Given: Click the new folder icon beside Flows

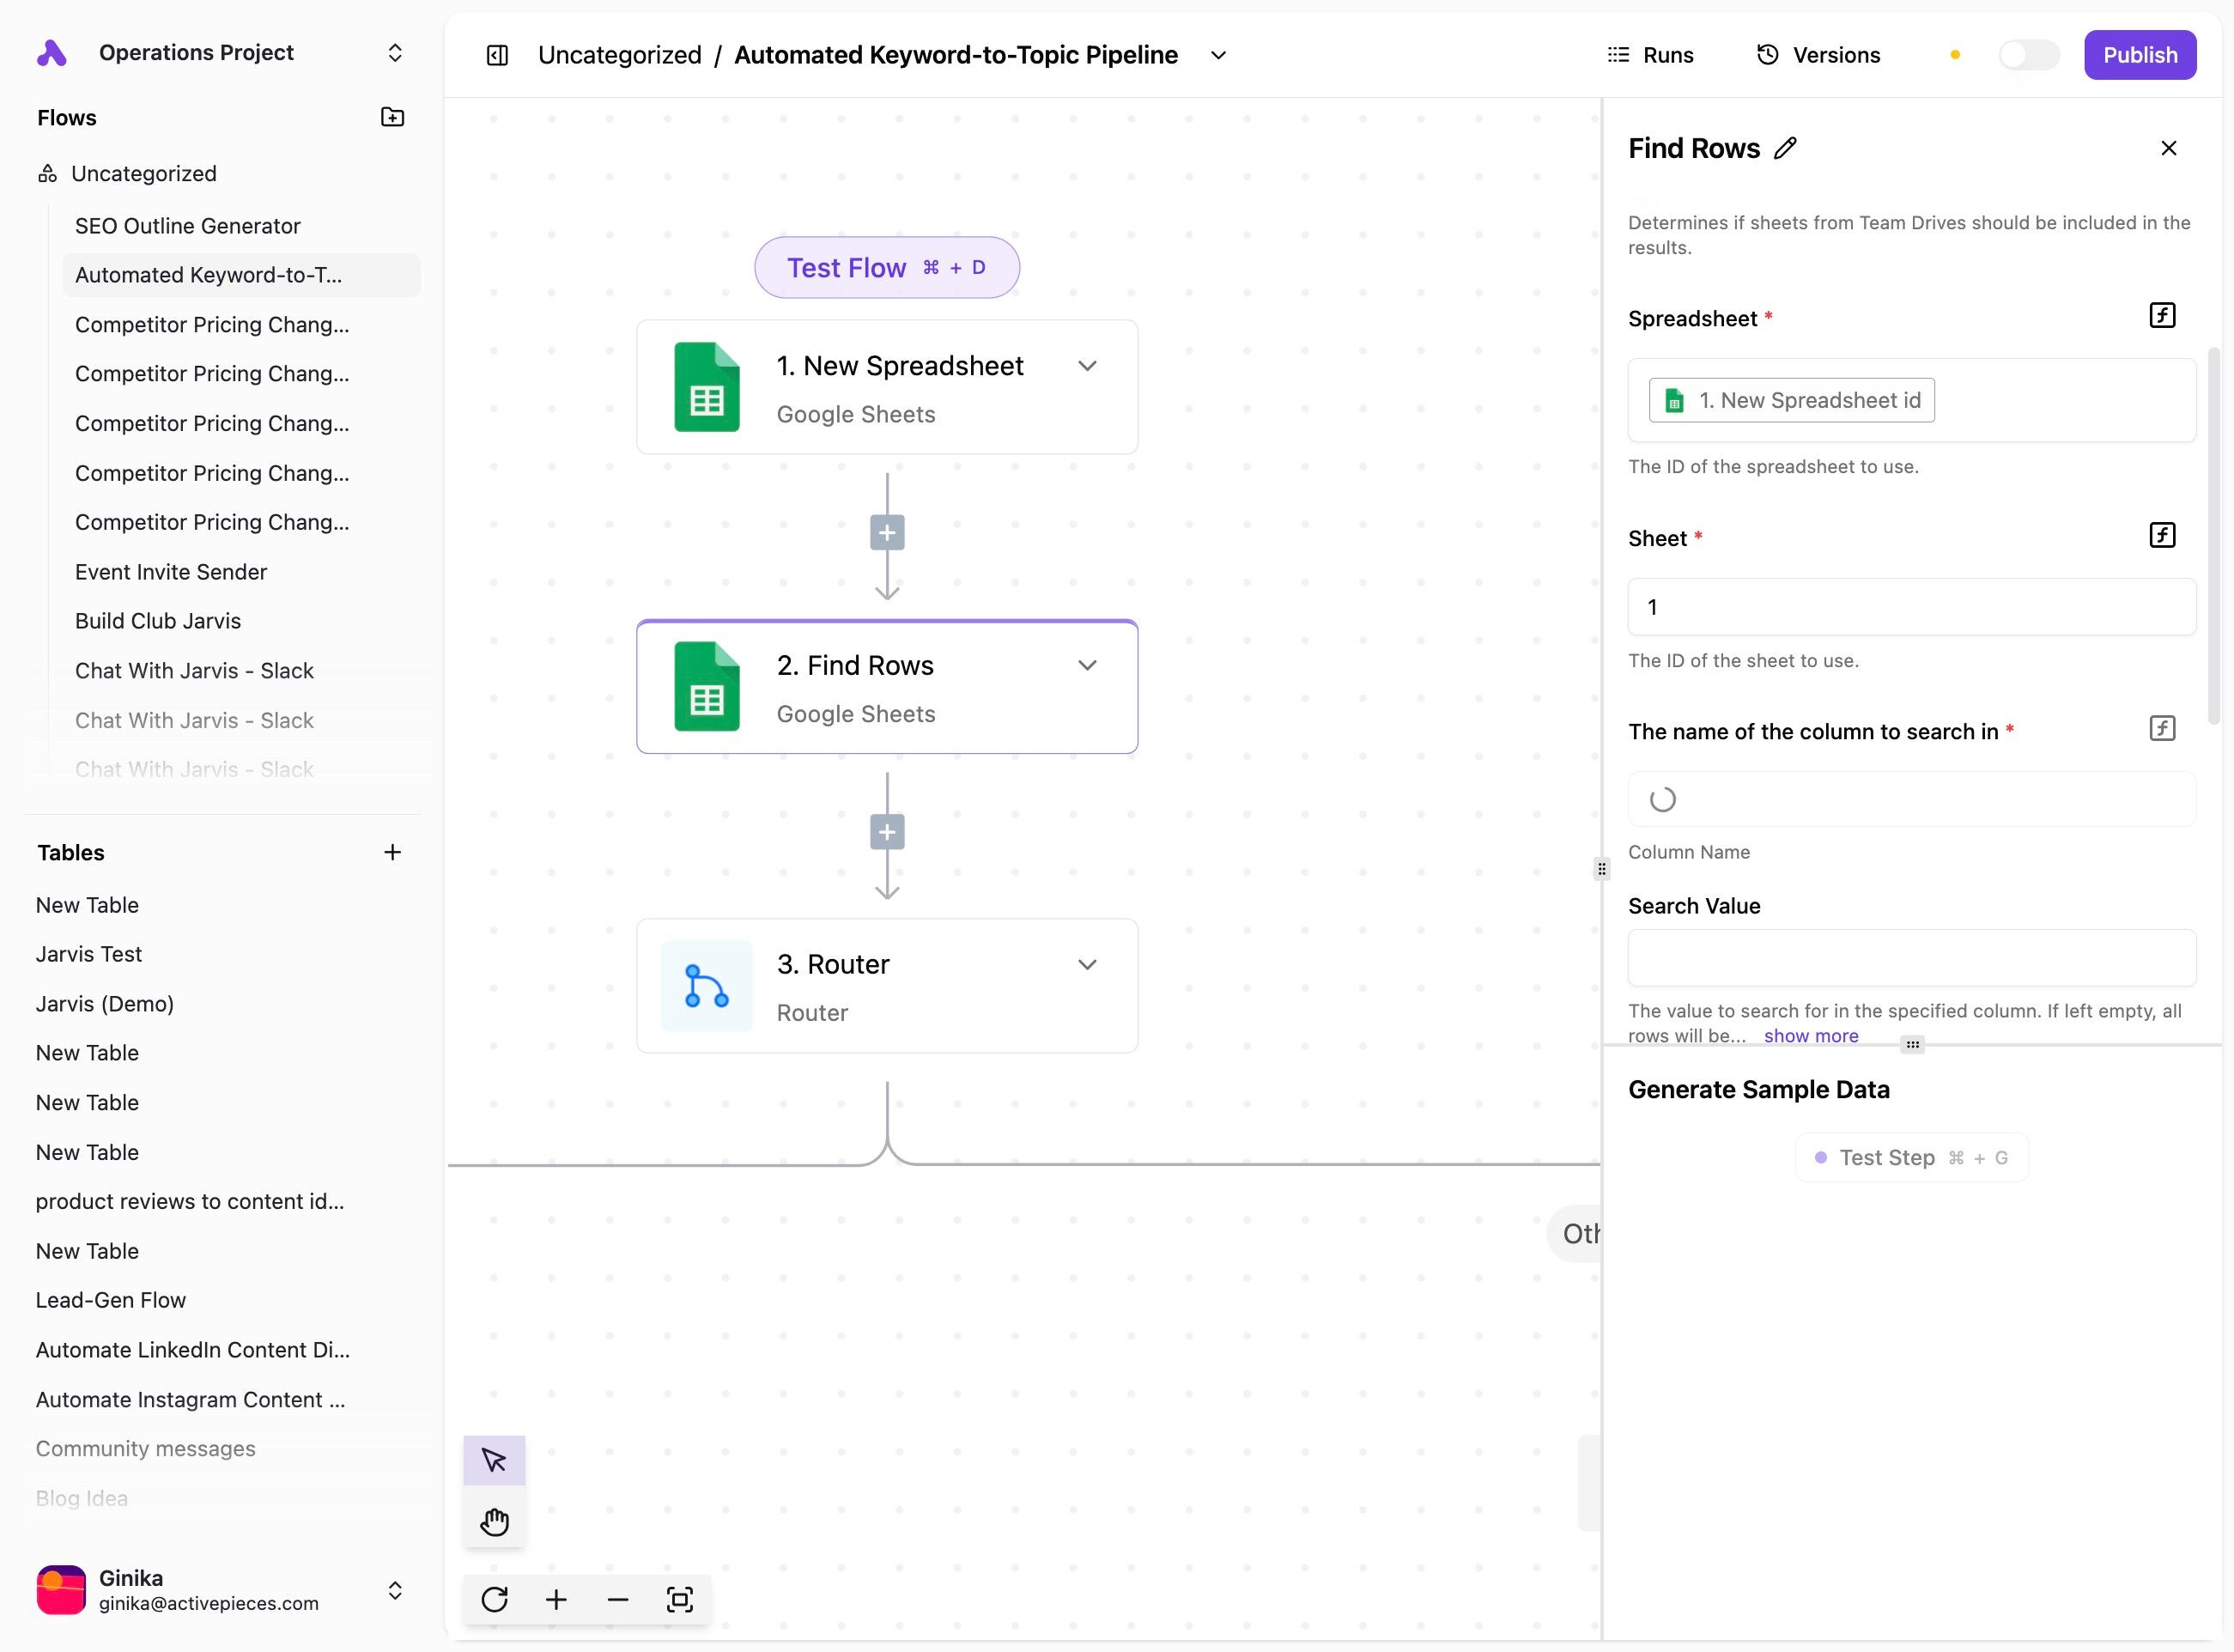Looking at the screenshot, I should click(x=392, y=117).
